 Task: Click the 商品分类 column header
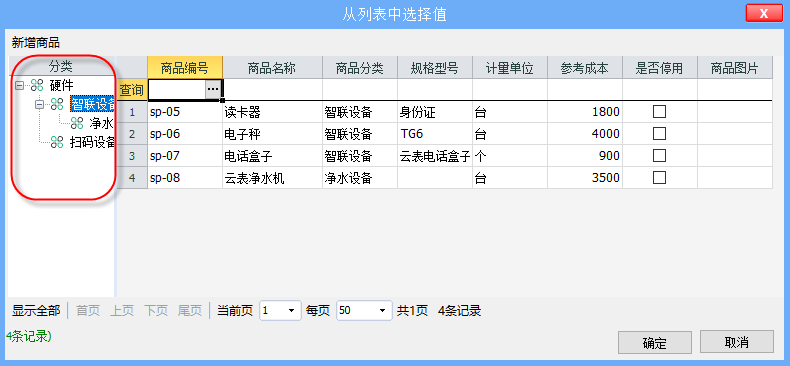360,68
